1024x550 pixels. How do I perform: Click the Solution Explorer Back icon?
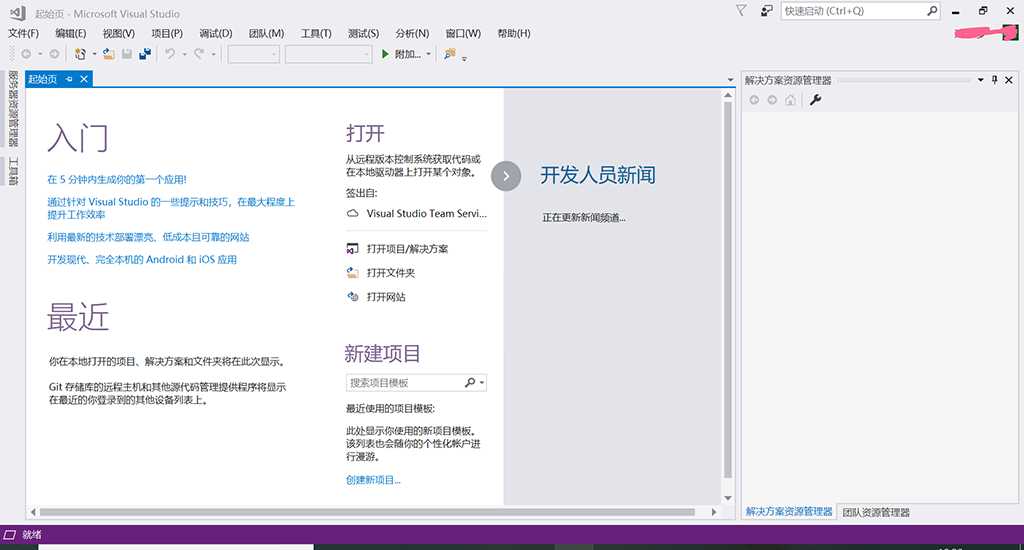click(x=754, y=100)
